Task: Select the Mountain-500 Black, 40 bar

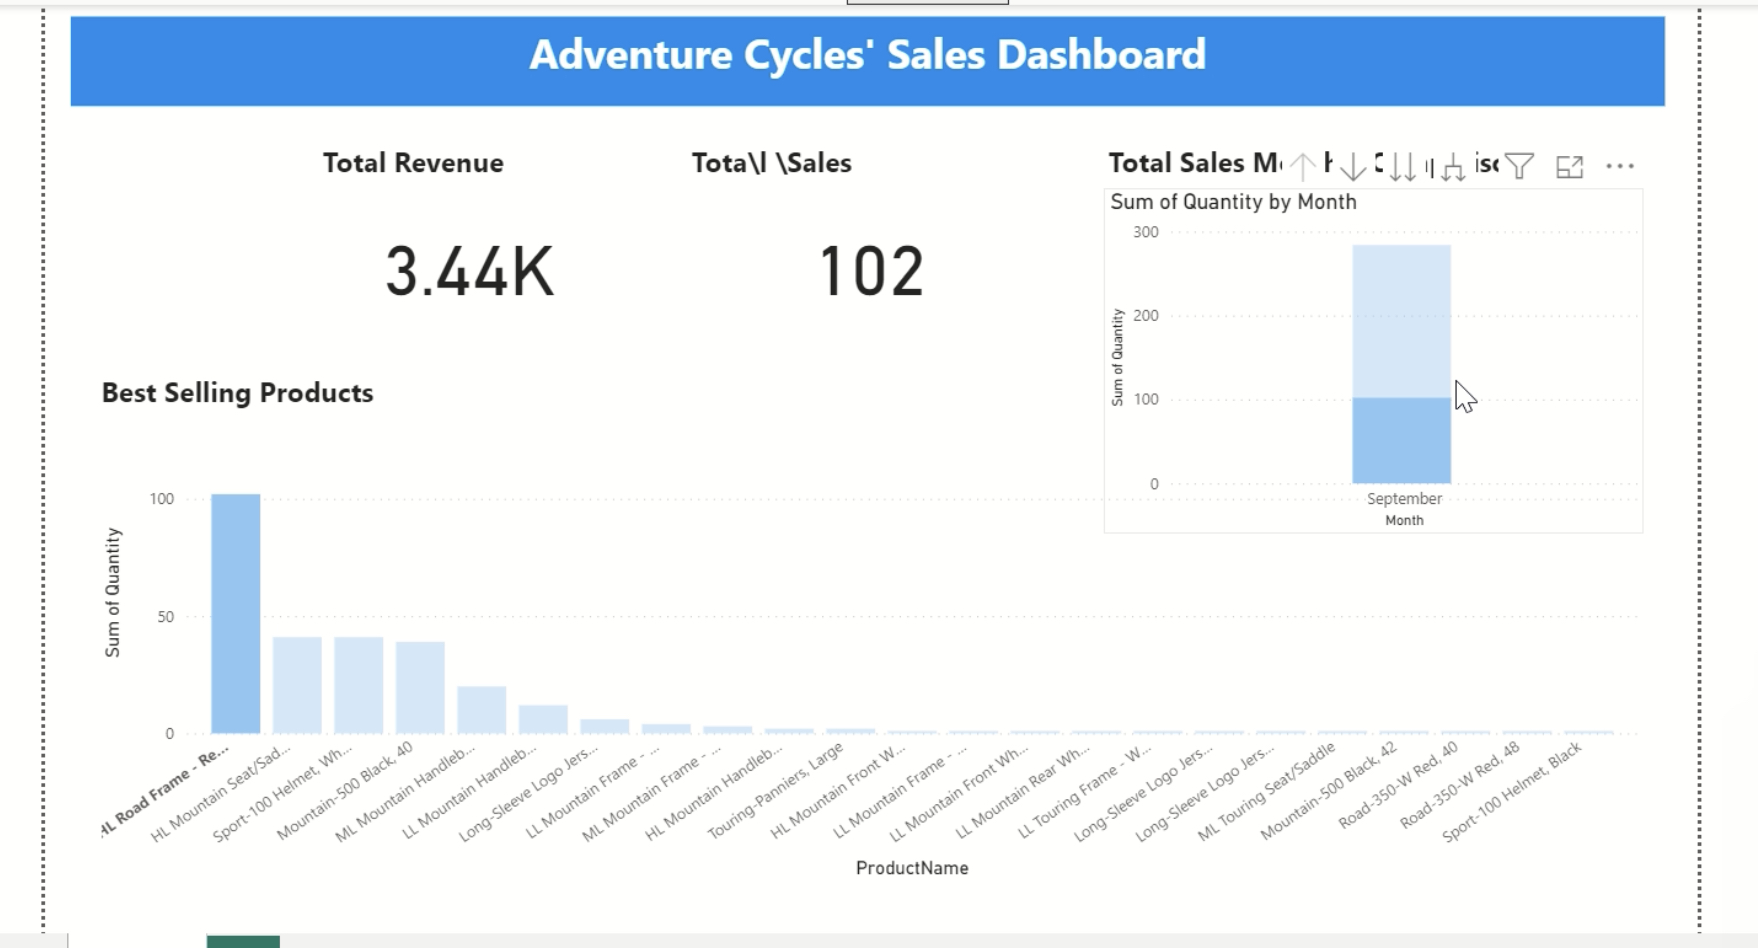Action: coord(421,685)
